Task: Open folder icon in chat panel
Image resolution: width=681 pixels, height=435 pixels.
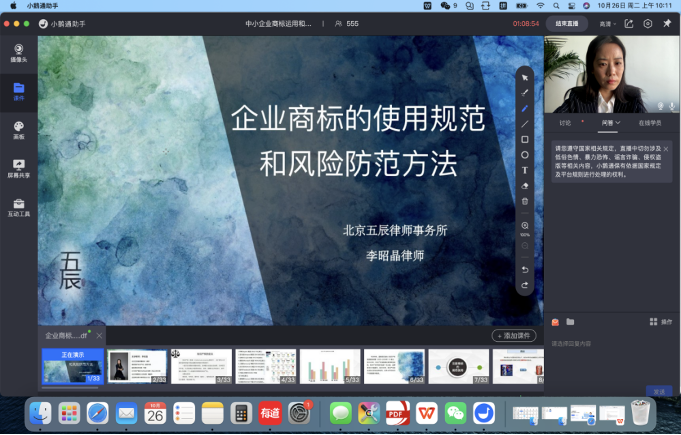Action: coord(570,322)
